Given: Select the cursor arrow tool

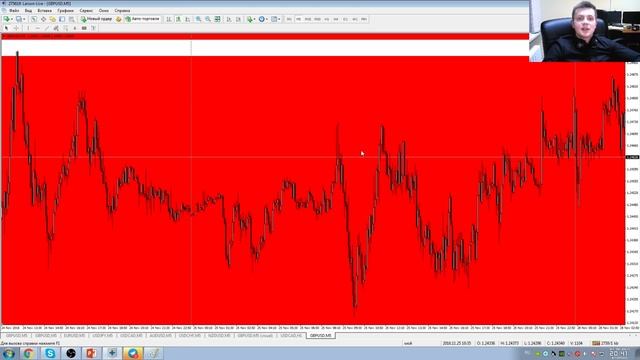Looking at the screenshot, I should (6, 28).
